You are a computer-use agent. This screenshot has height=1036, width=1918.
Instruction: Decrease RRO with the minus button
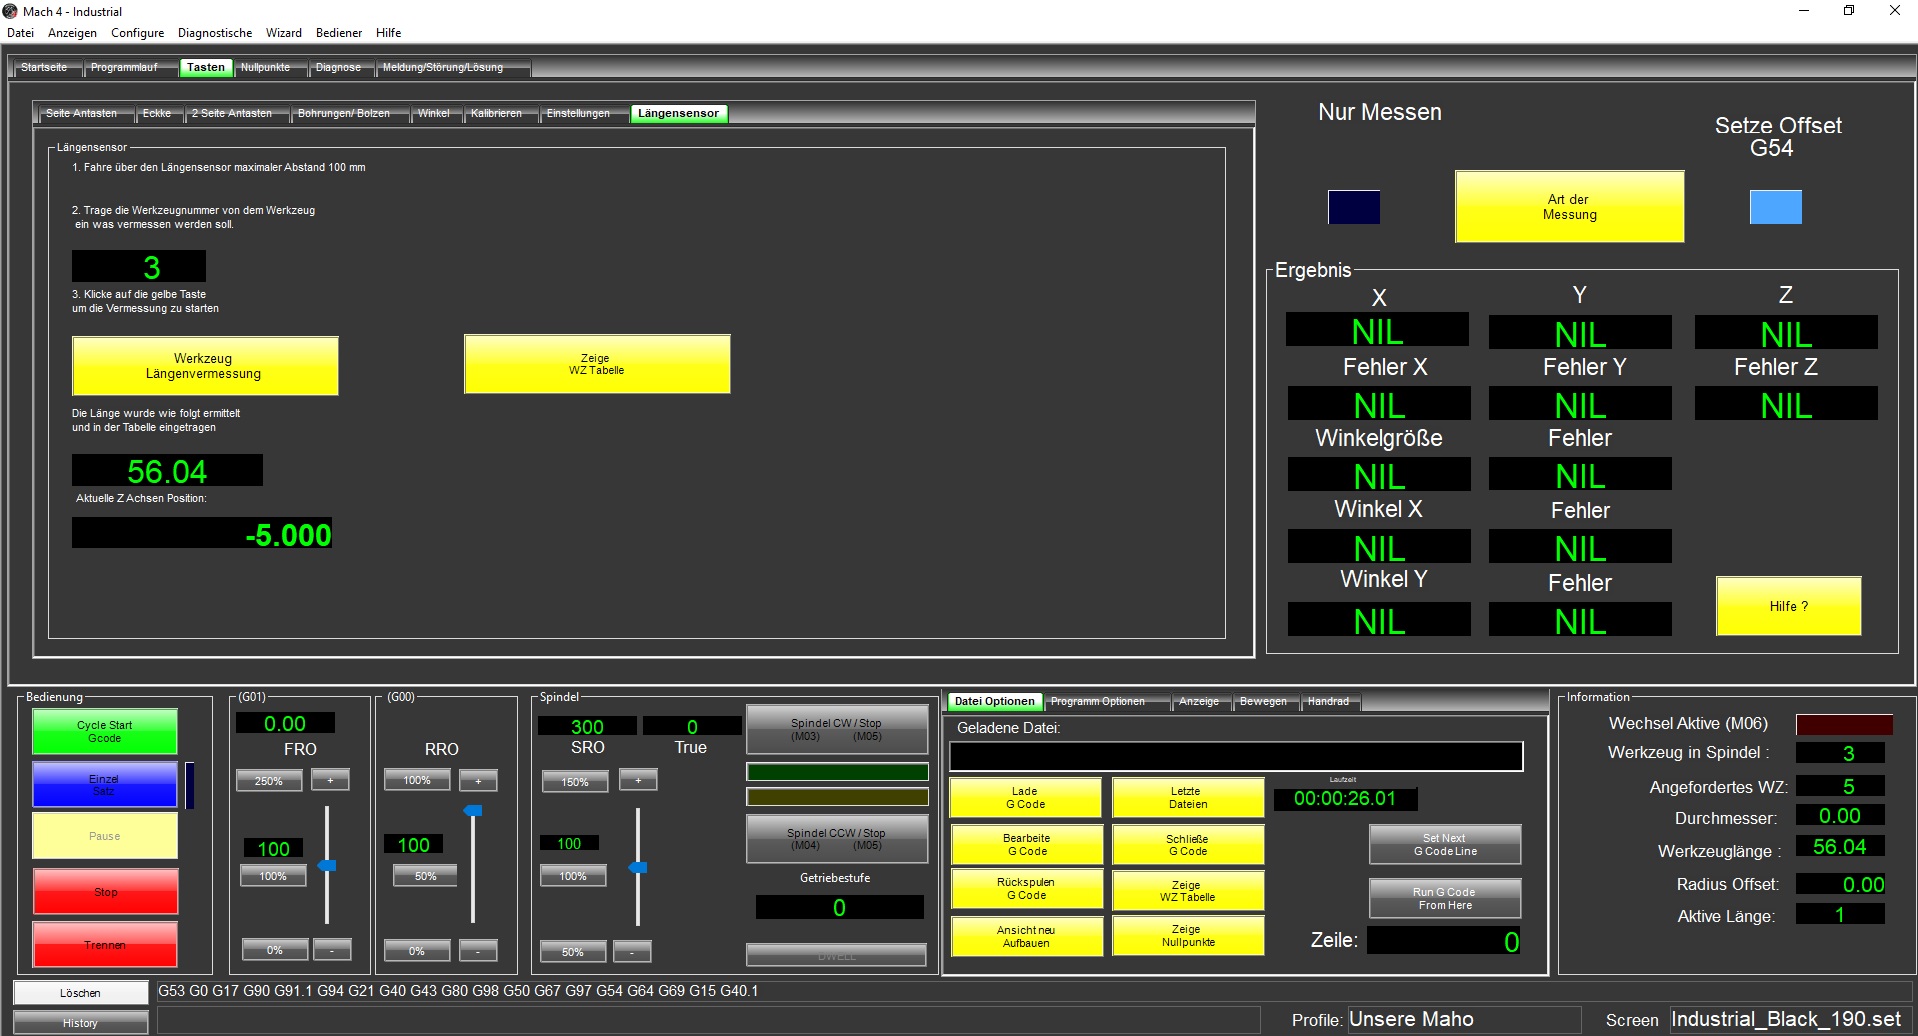click(x=478, y=951)
